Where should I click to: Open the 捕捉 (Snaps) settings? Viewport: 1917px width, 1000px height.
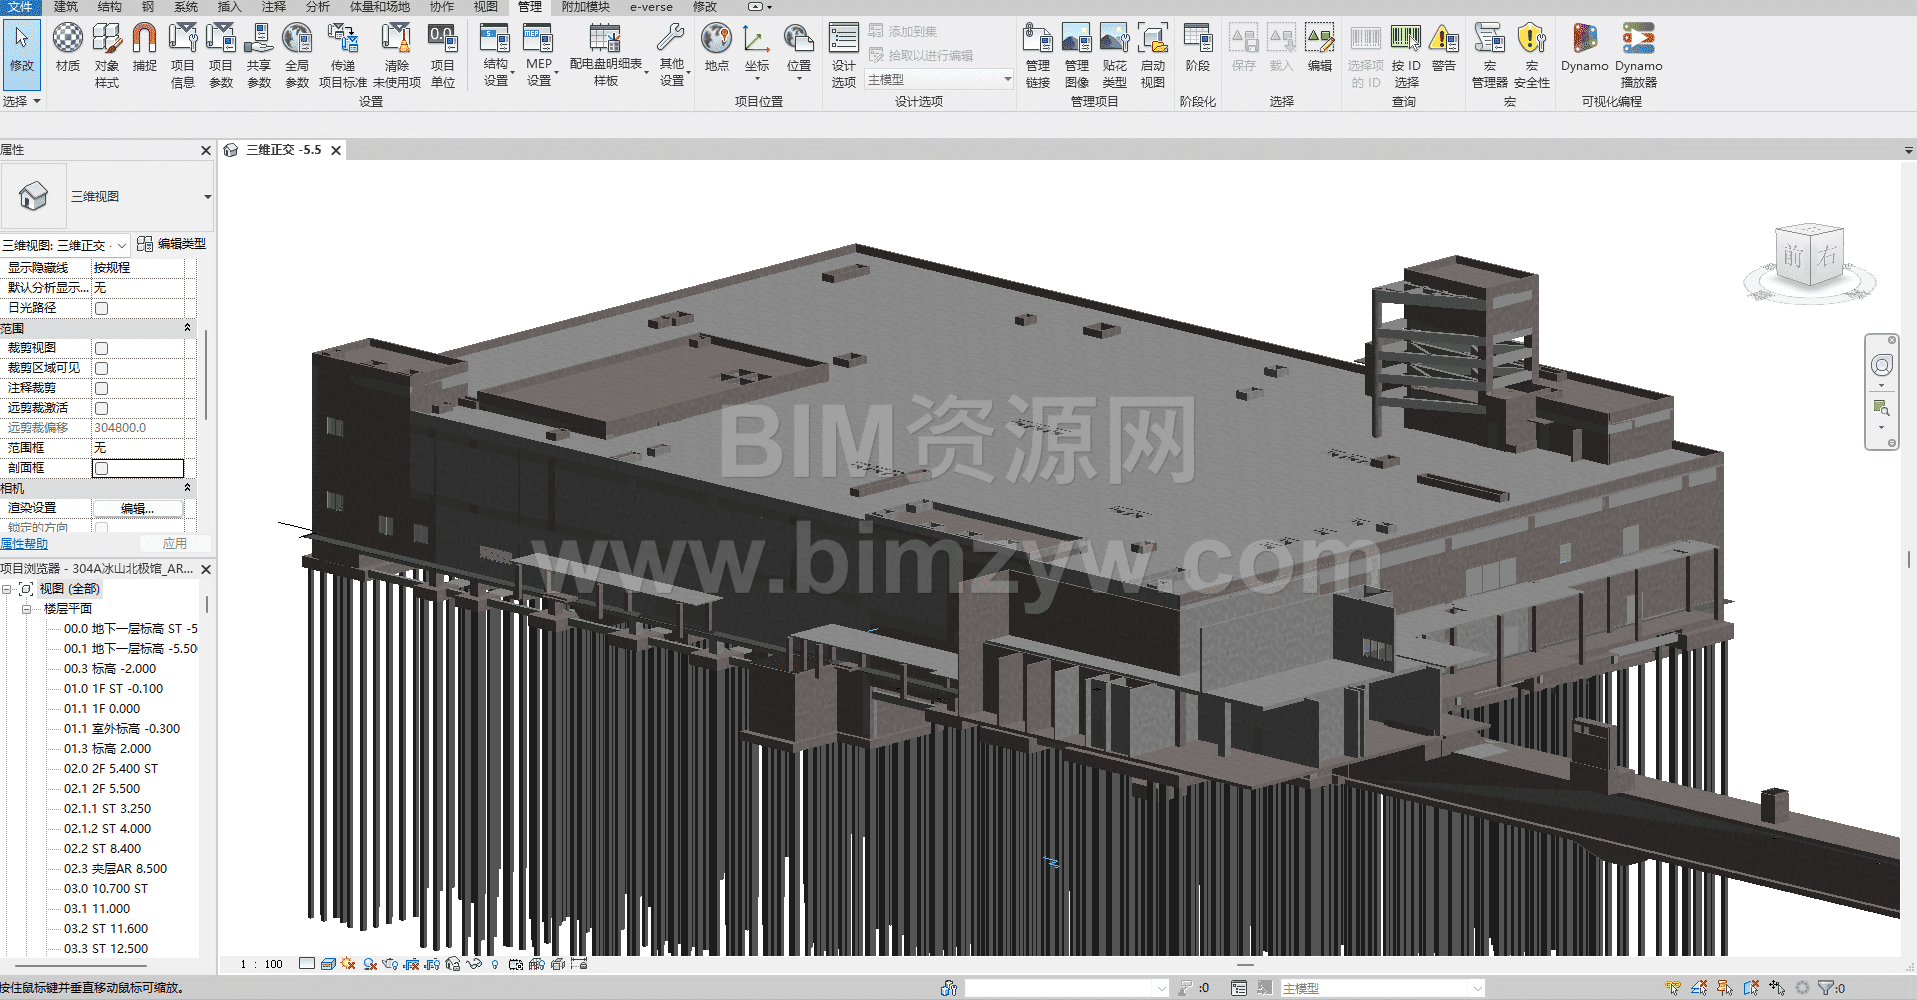(145, 48)
